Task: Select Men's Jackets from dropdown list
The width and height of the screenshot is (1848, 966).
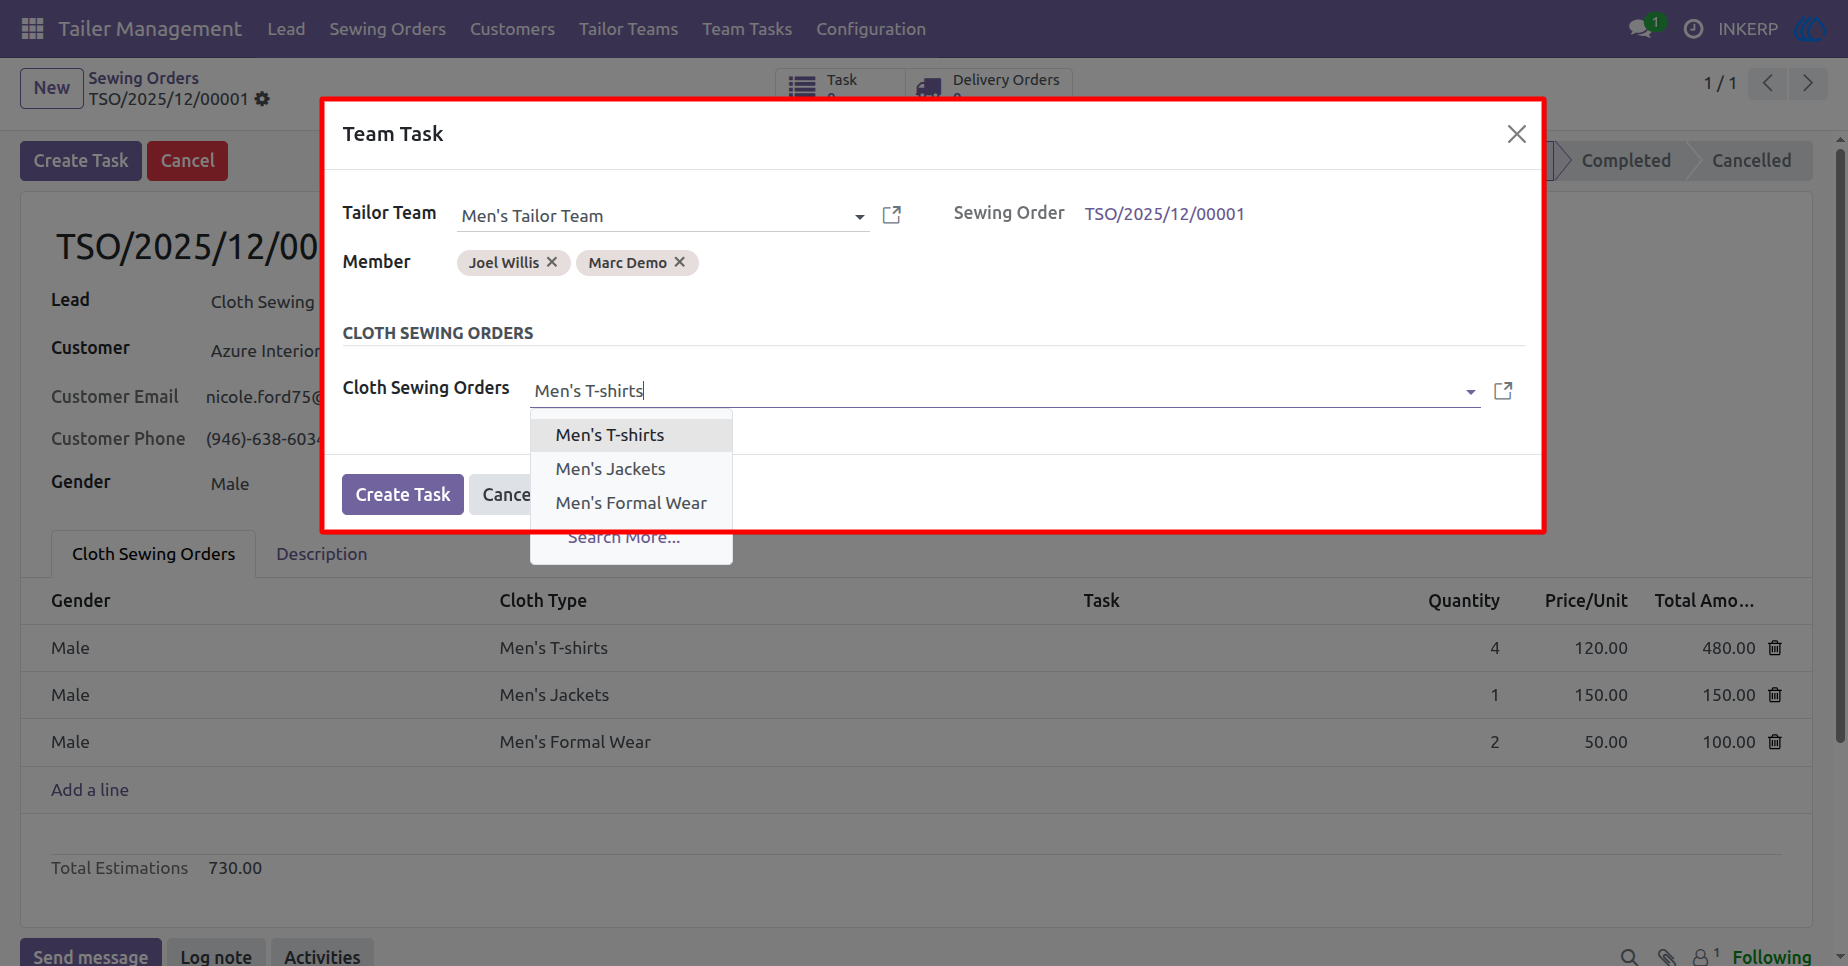Action: click(x=631, y=469)
